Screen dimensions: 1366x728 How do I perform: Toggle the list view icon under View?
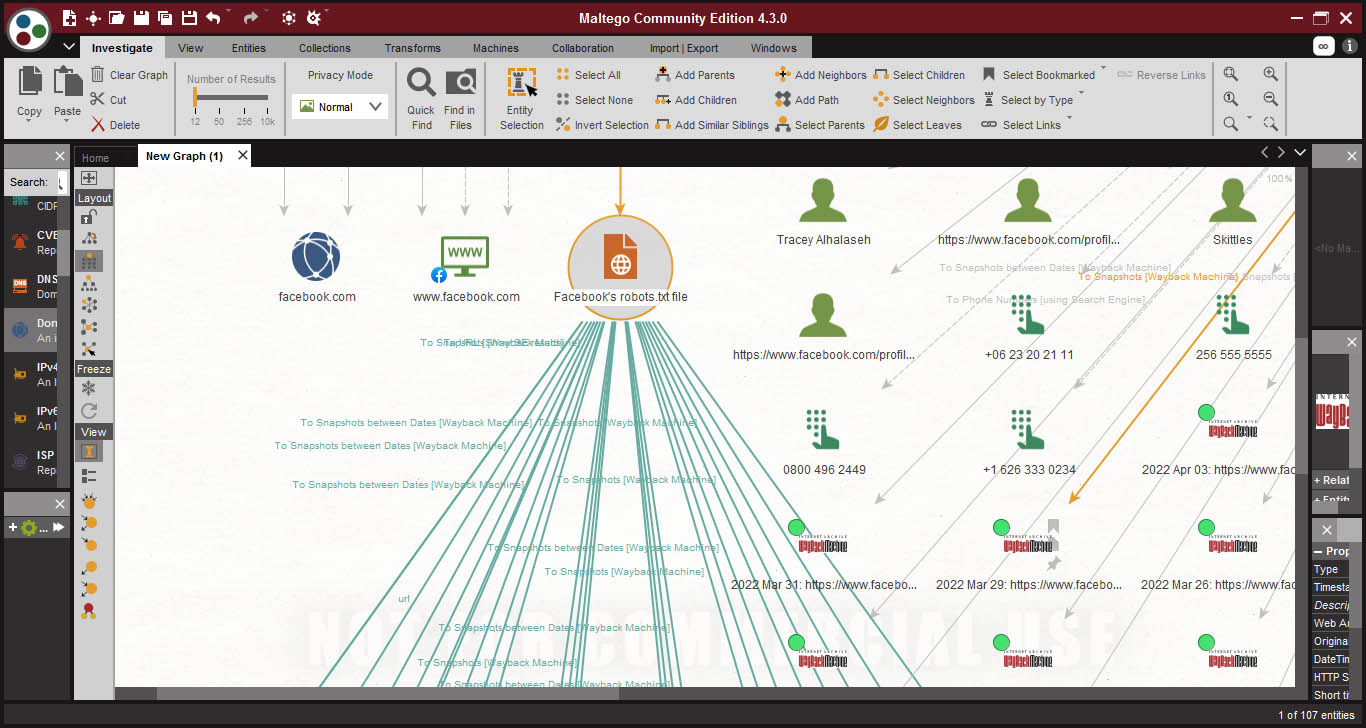point(89,477)
